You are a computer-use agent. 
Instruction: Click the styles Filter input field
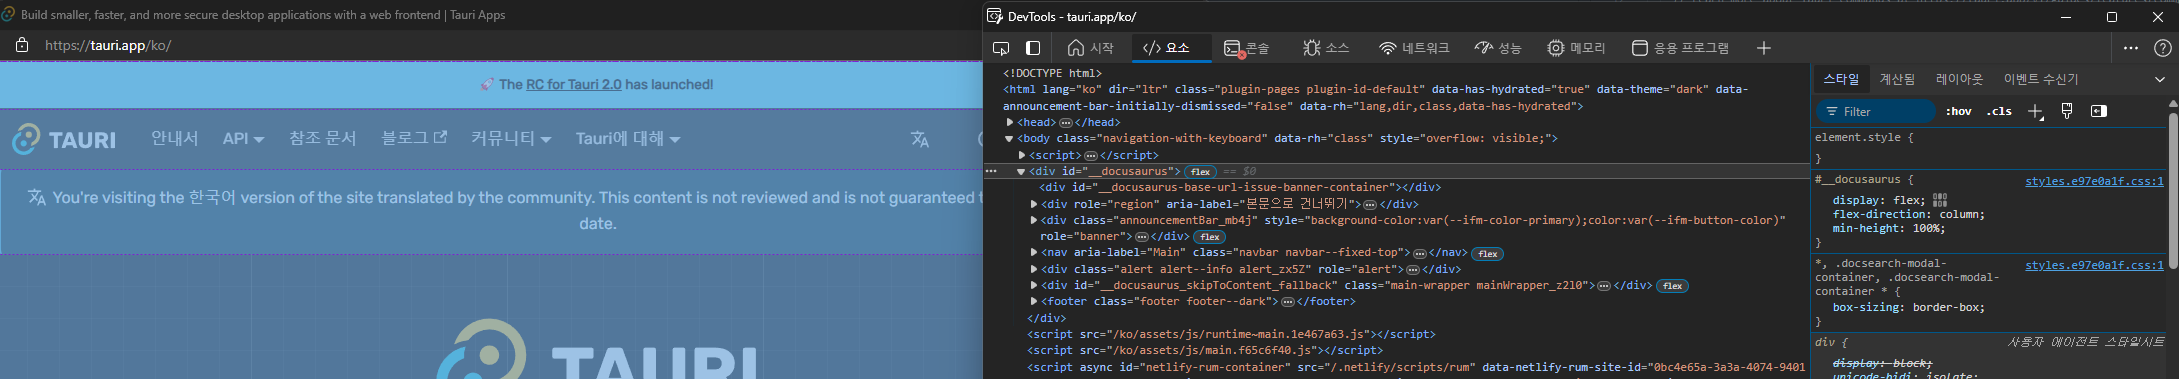pos(1876,111)
